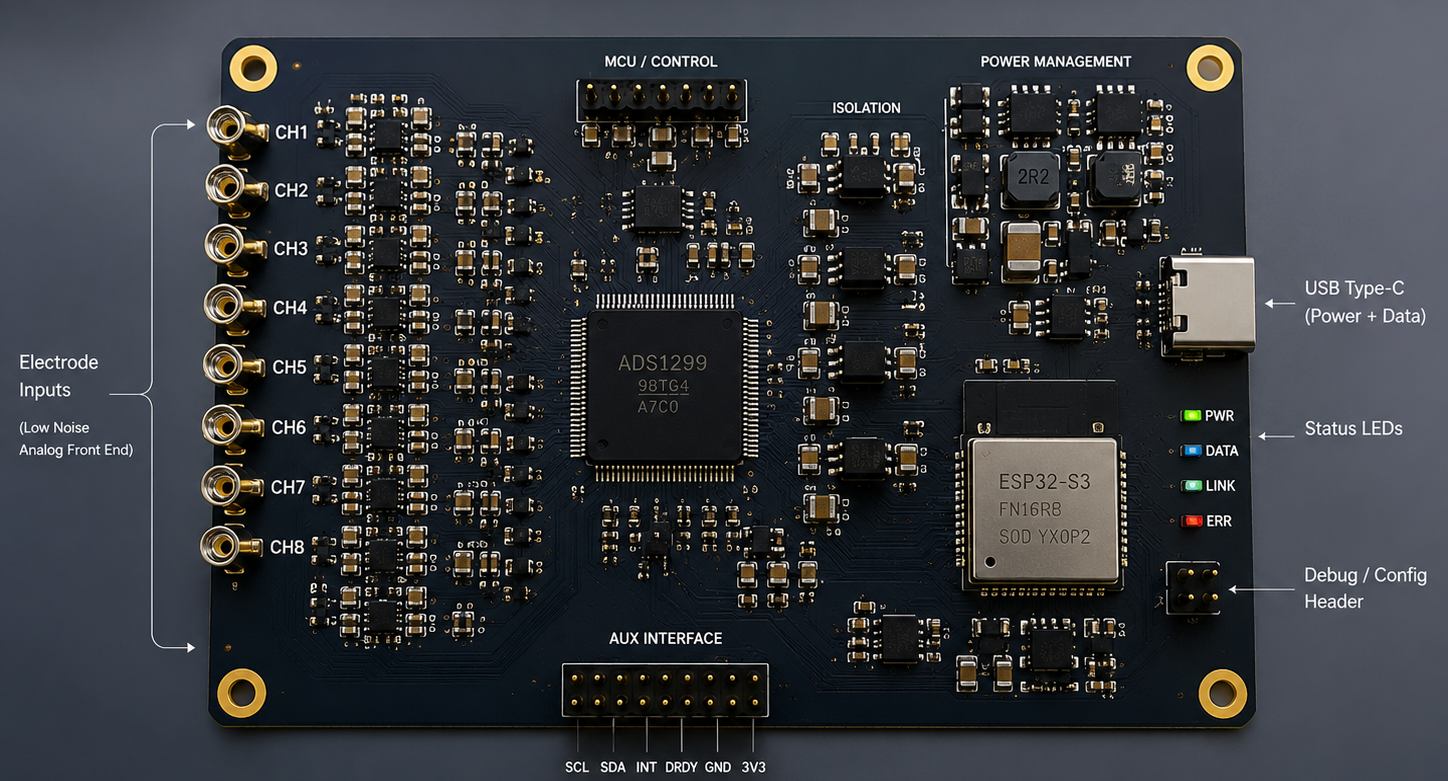Click the "ERR" LED label text
Viewport: 1448px width, 781px height.
1219,521
